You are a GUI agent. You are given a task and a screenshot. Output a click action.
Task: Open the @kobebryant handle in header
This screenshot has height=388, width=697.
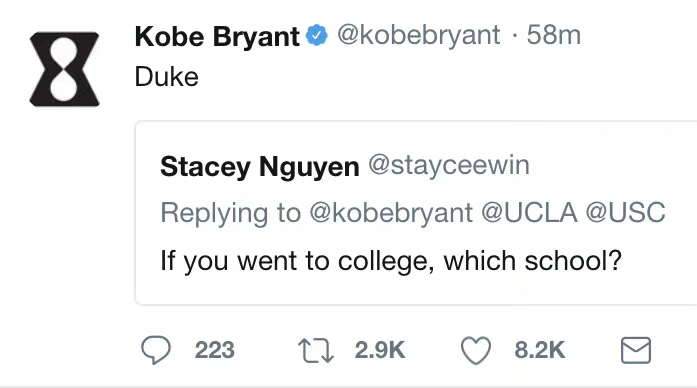click(x=419, y=35)
